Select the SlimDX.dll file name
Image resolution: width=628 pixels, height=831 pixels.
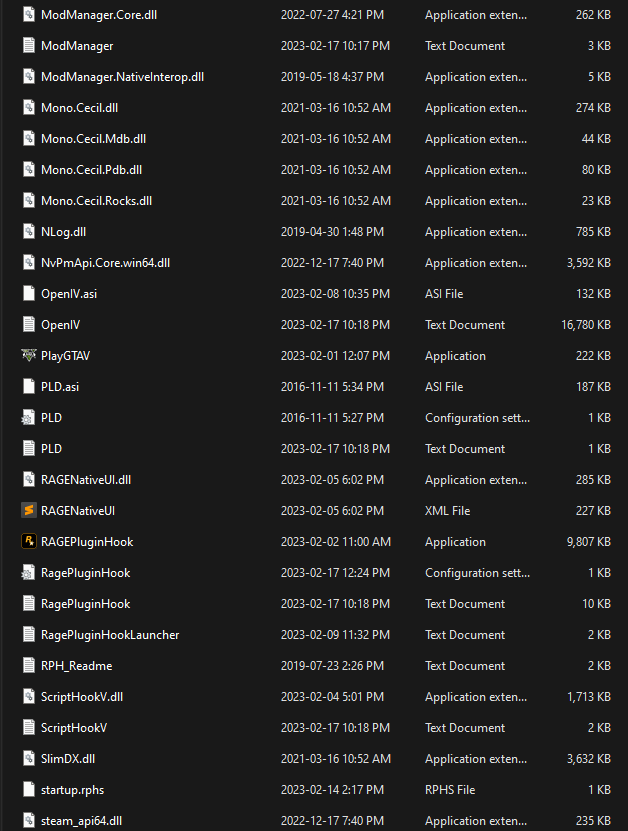point(68,759)
